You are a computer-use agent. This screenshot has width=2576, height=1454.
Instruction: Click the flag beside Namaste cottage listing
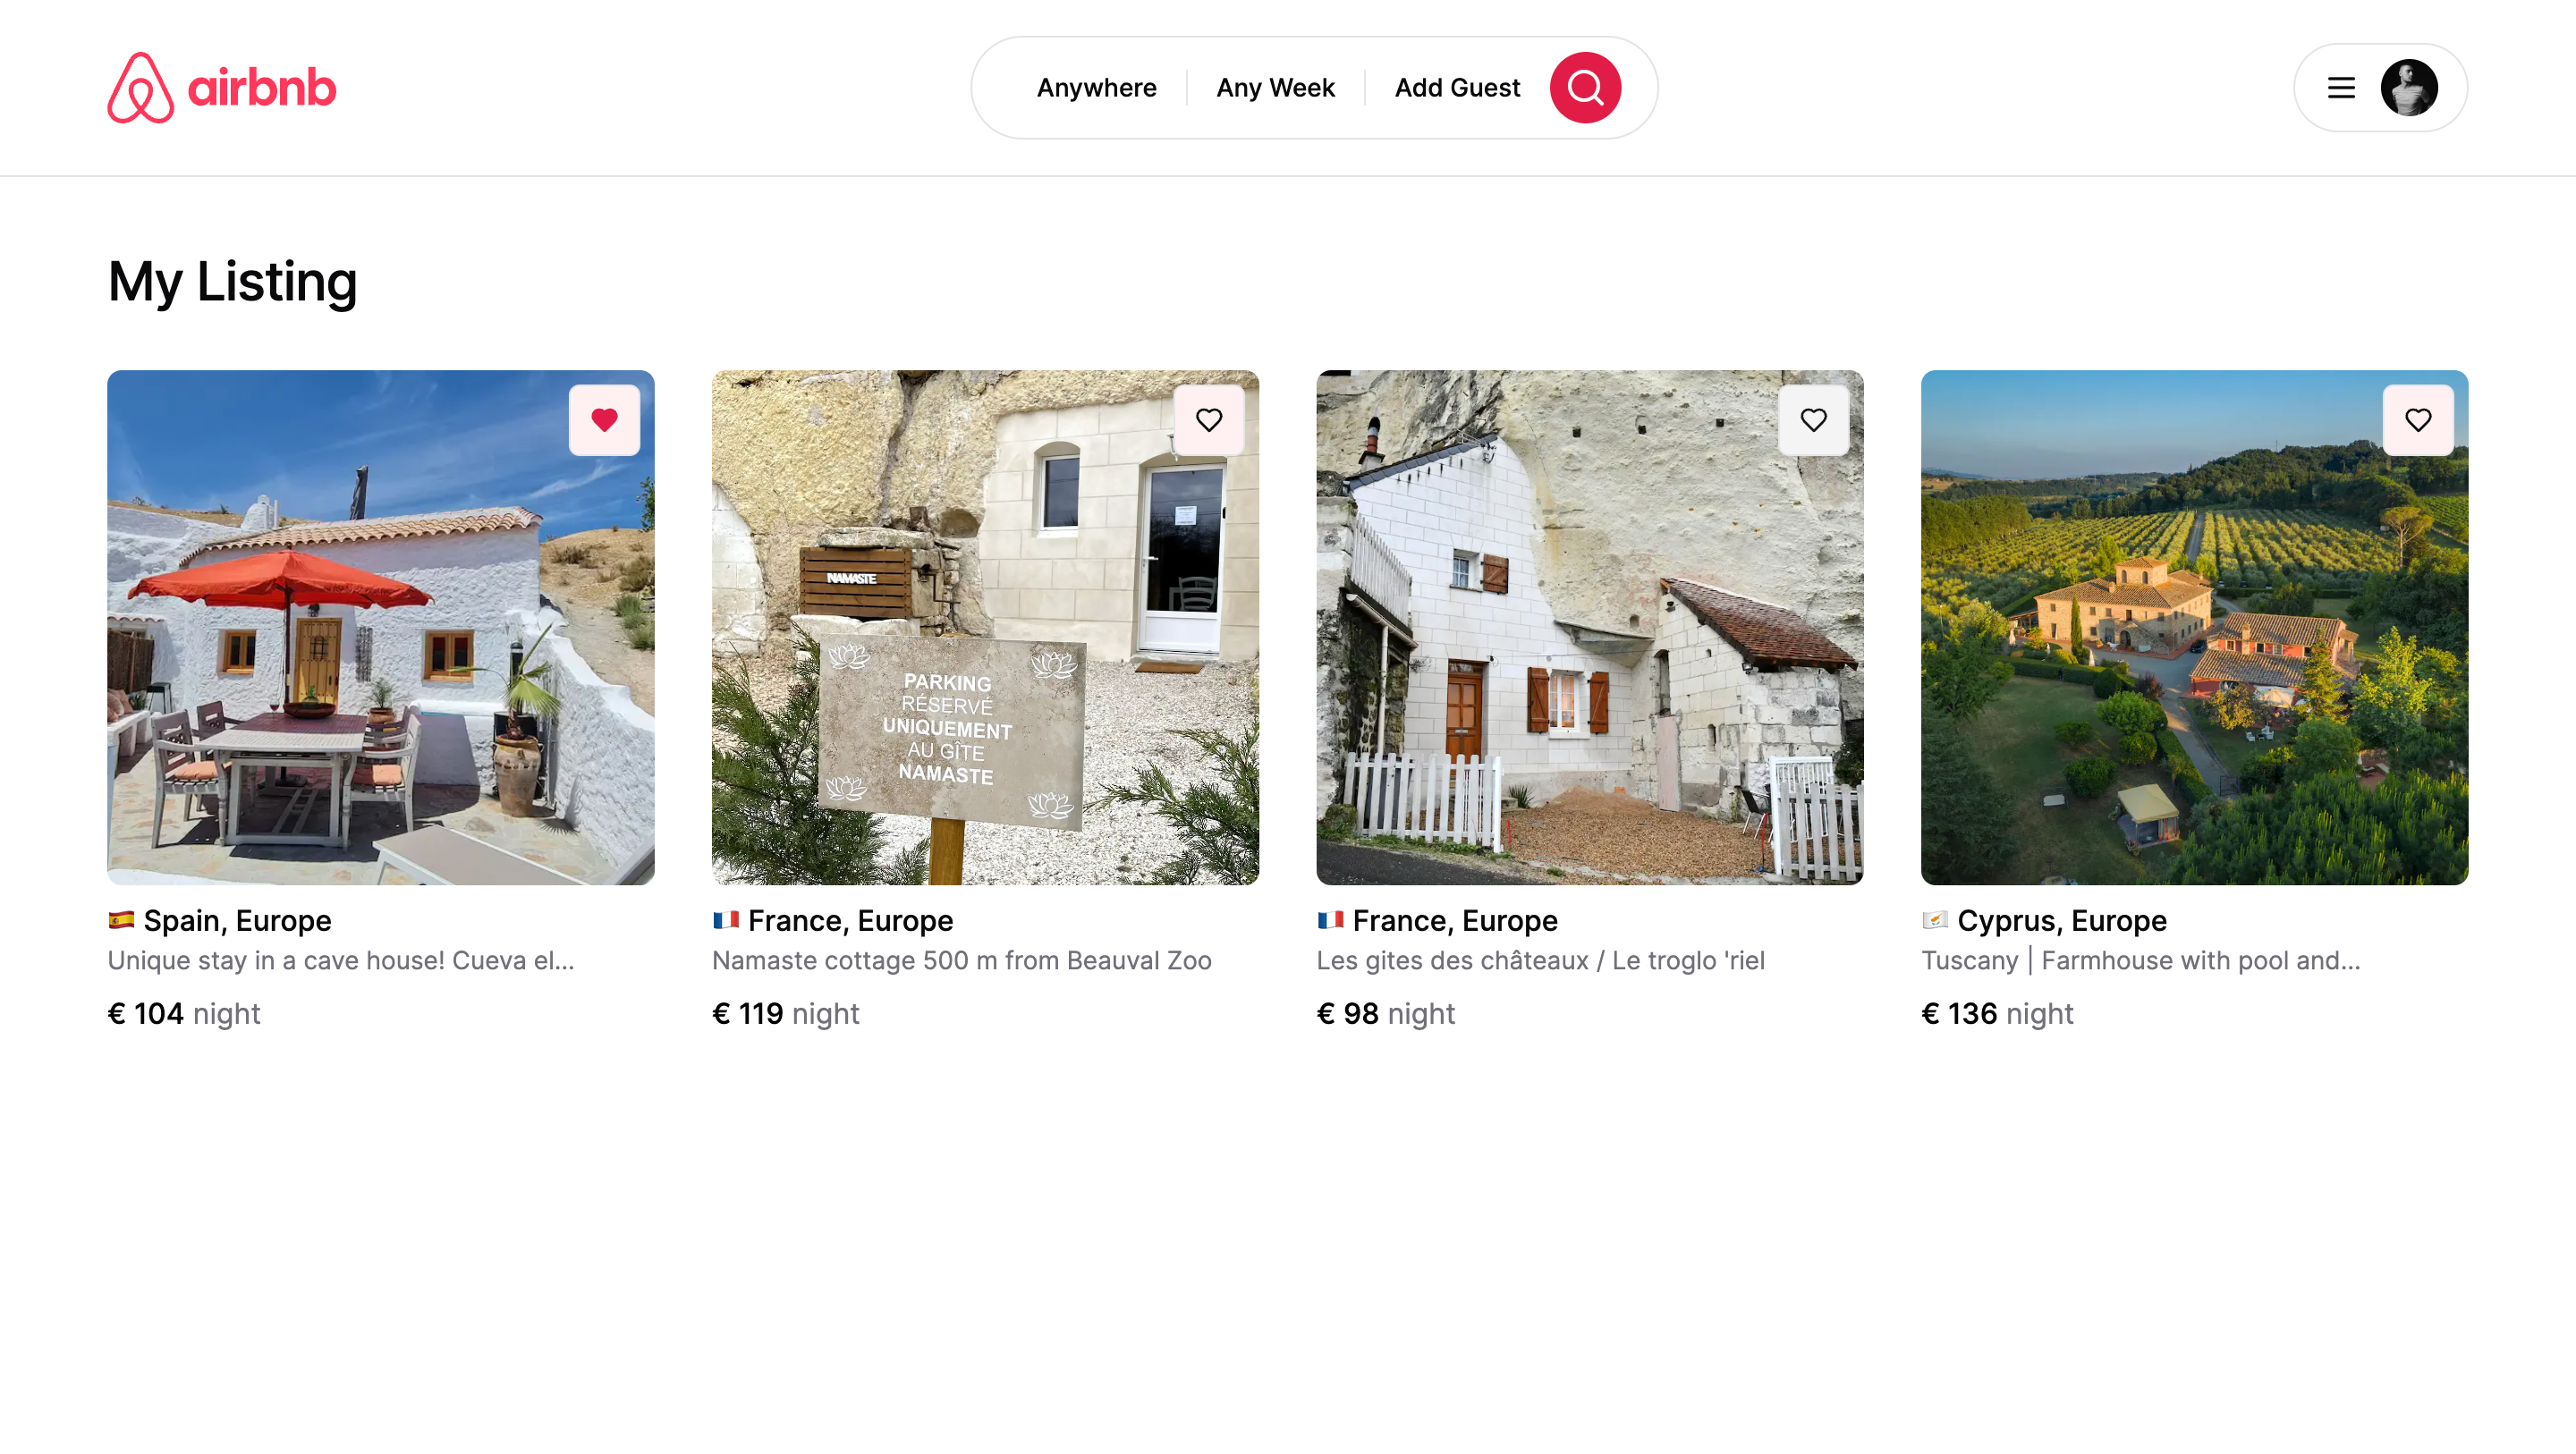coord(725,920)
